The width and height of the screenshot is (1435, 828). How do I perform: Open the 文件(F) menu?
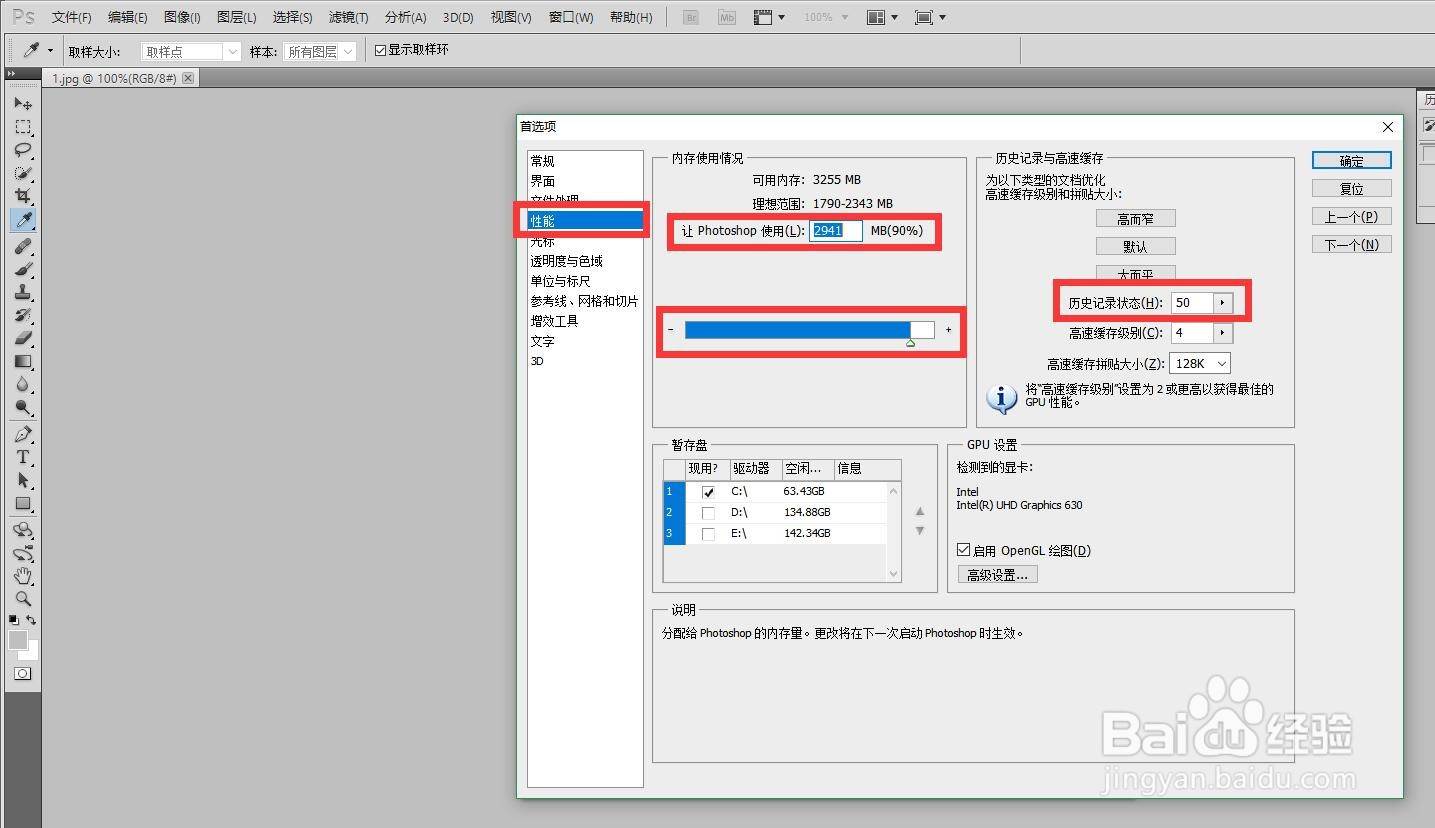[72, 17]
